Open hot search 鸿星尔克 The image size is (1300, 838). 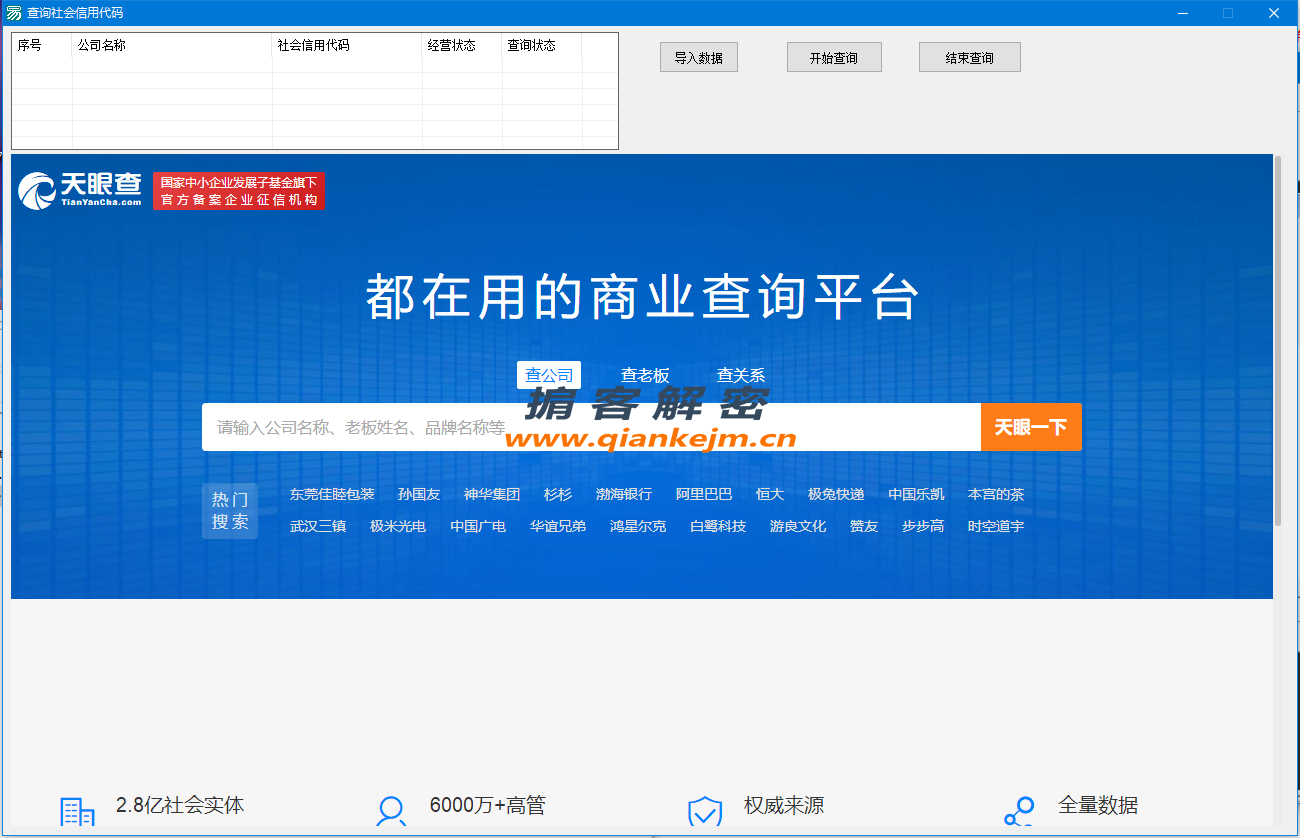[638, 526]
